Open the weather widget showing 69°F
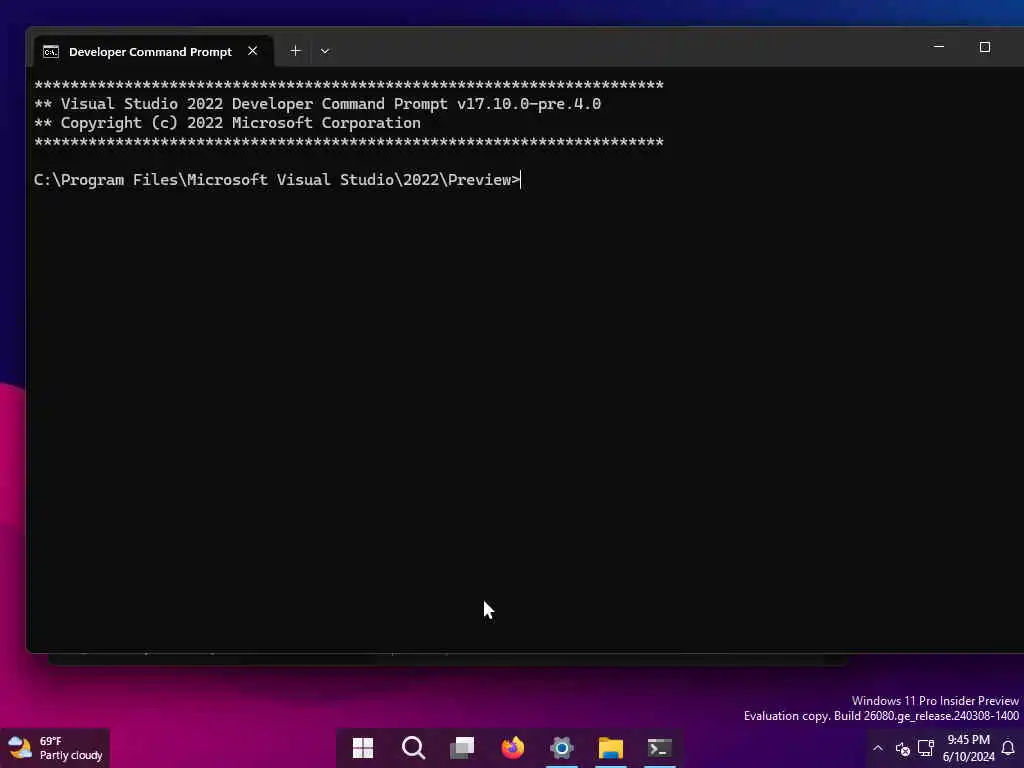1024x768 pixels. click(55, 748)
